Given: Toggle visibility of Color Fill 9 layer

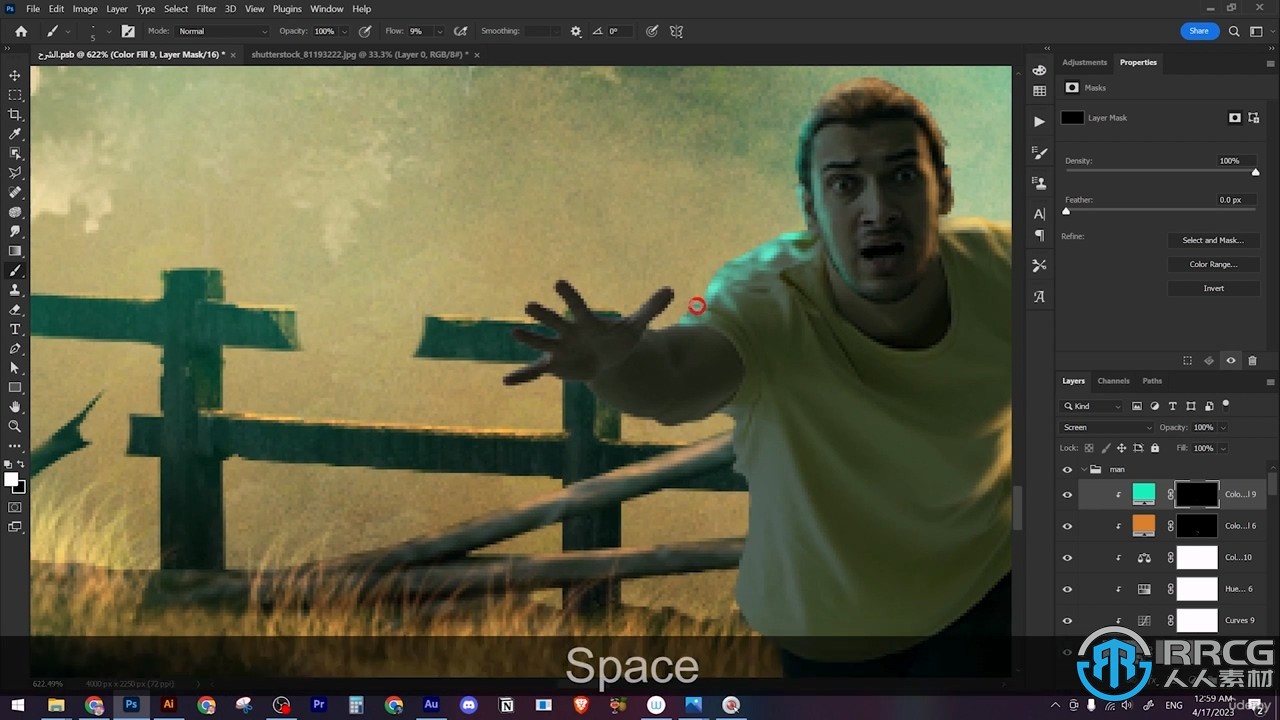Looking at the screenshot, I should pos(1067,494).
